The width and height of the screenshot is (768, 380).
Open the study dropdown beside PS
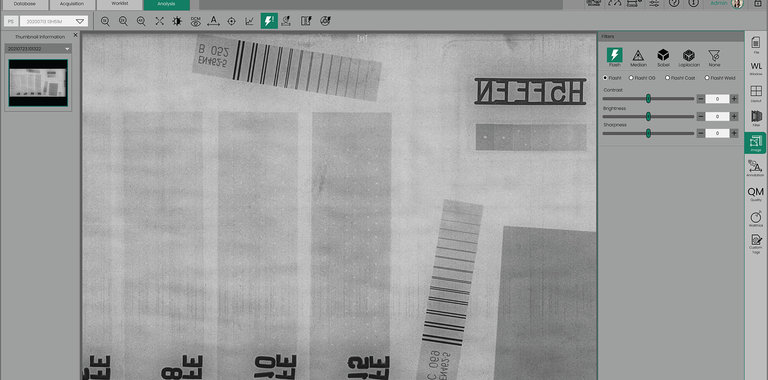[54, 22]
